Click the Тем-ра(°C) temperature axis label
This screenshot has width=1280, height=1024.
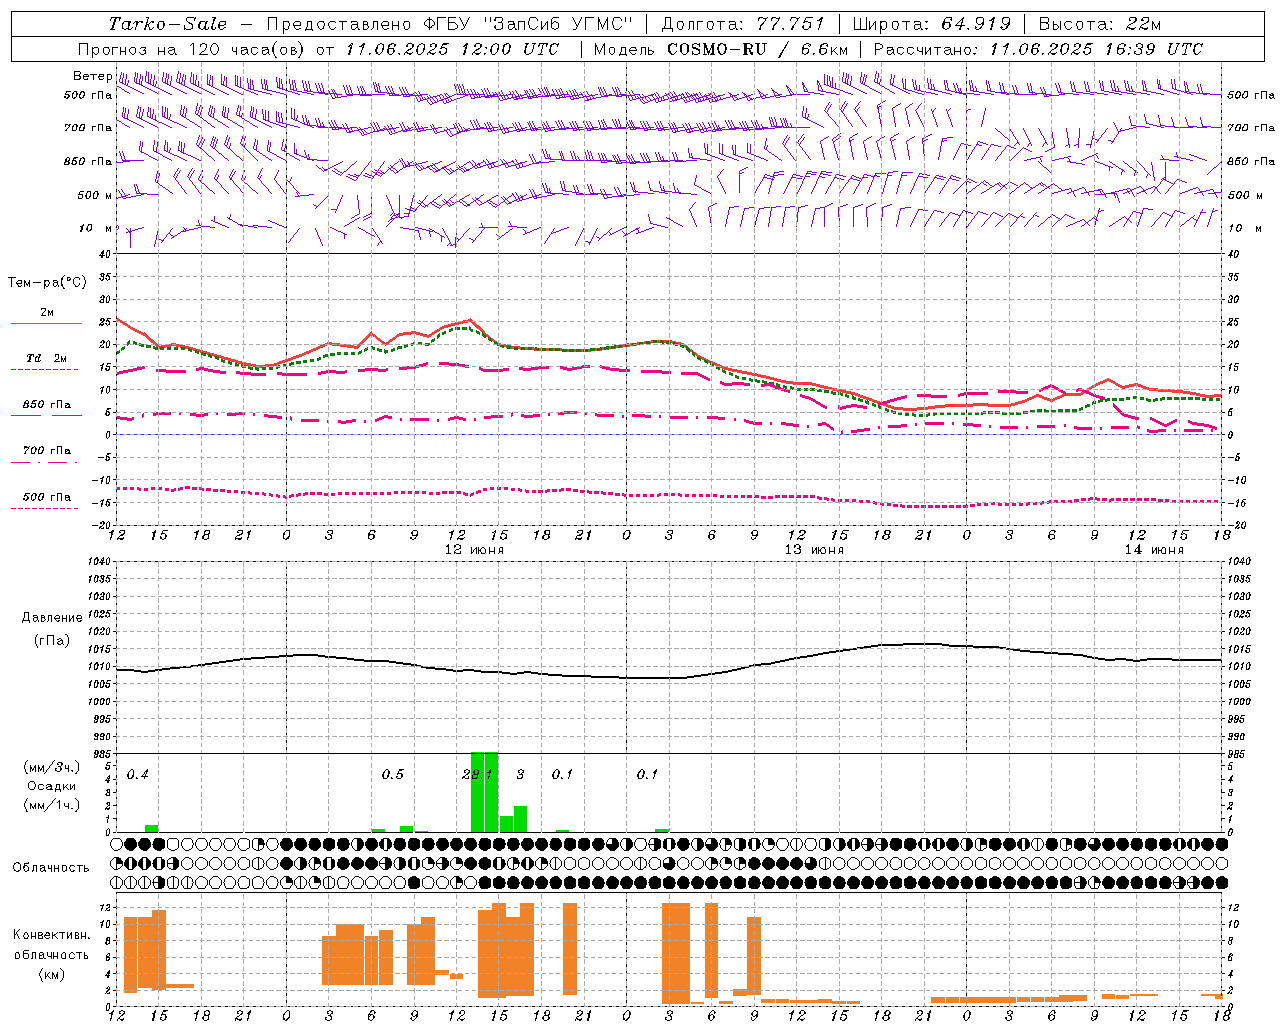pyautogui.click(x=47, y=283)
